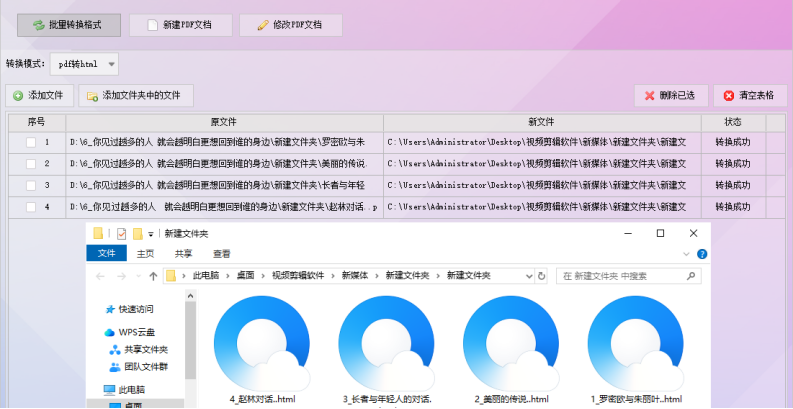This screenshot has height=409, width=793.
Task: Open recent locations dropdown arrow
Action: (139, 277)
